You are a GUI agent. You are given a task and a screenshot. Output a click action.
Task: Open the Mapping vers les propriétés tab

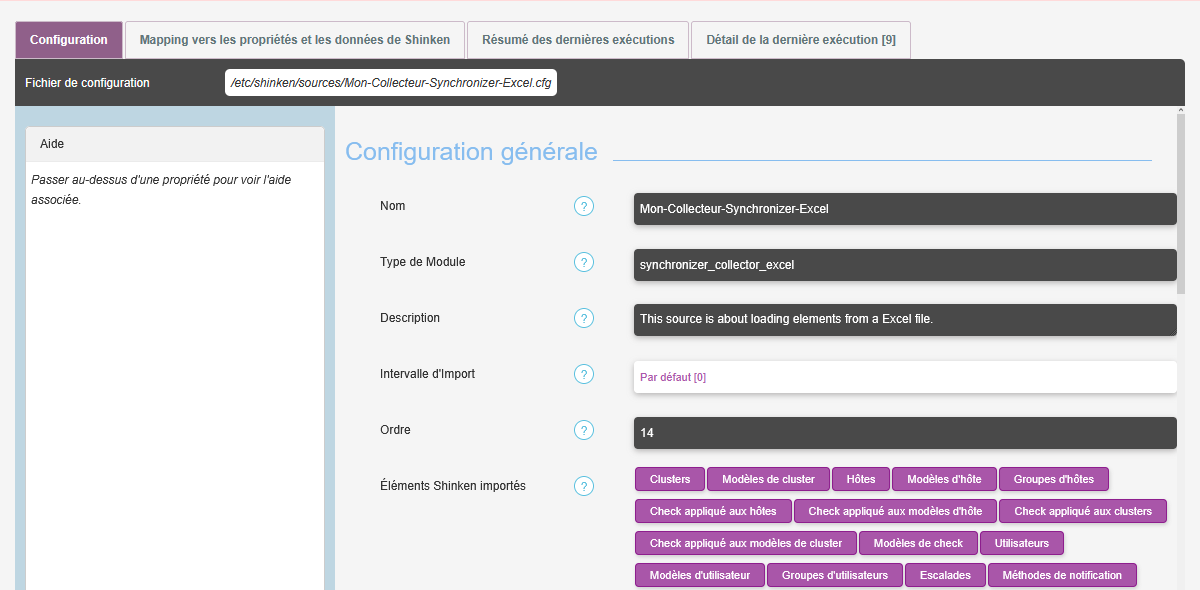click(295, 40)
